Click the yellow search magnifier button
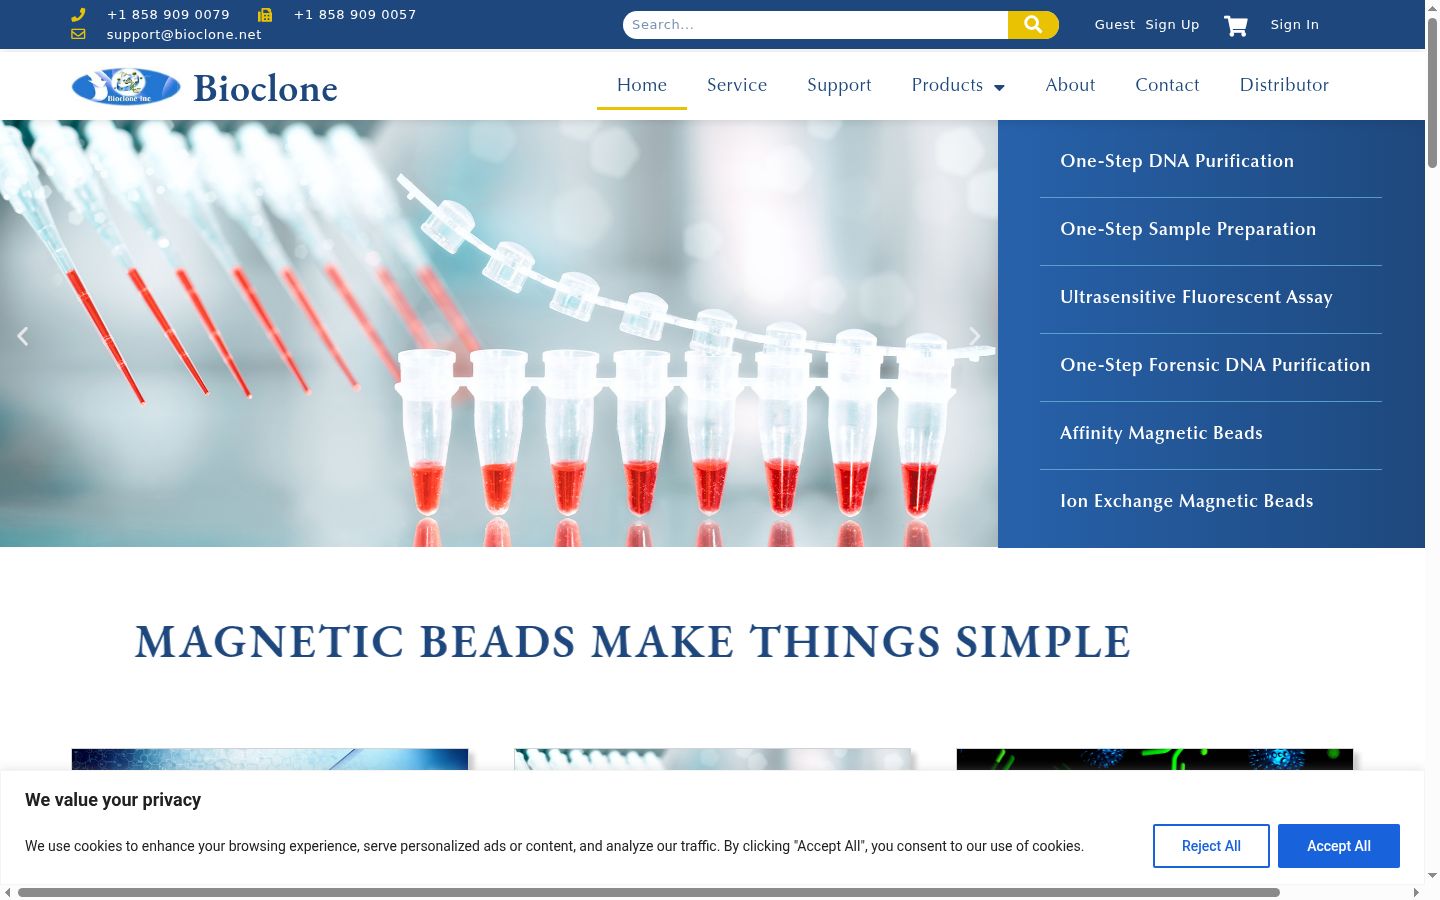The width and height of the screenshot is (1440, 900). [1033, 25]
